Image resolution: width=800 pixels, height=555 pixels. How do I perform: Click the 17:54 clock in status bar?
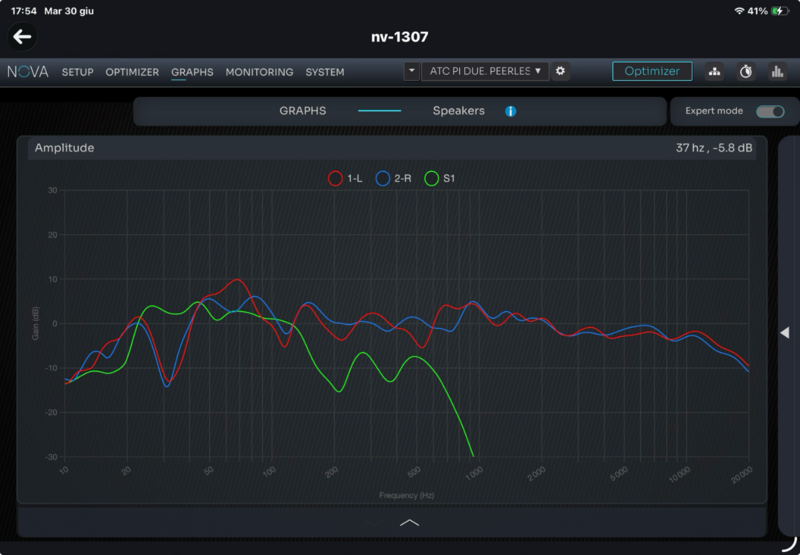tap(24, 11)
